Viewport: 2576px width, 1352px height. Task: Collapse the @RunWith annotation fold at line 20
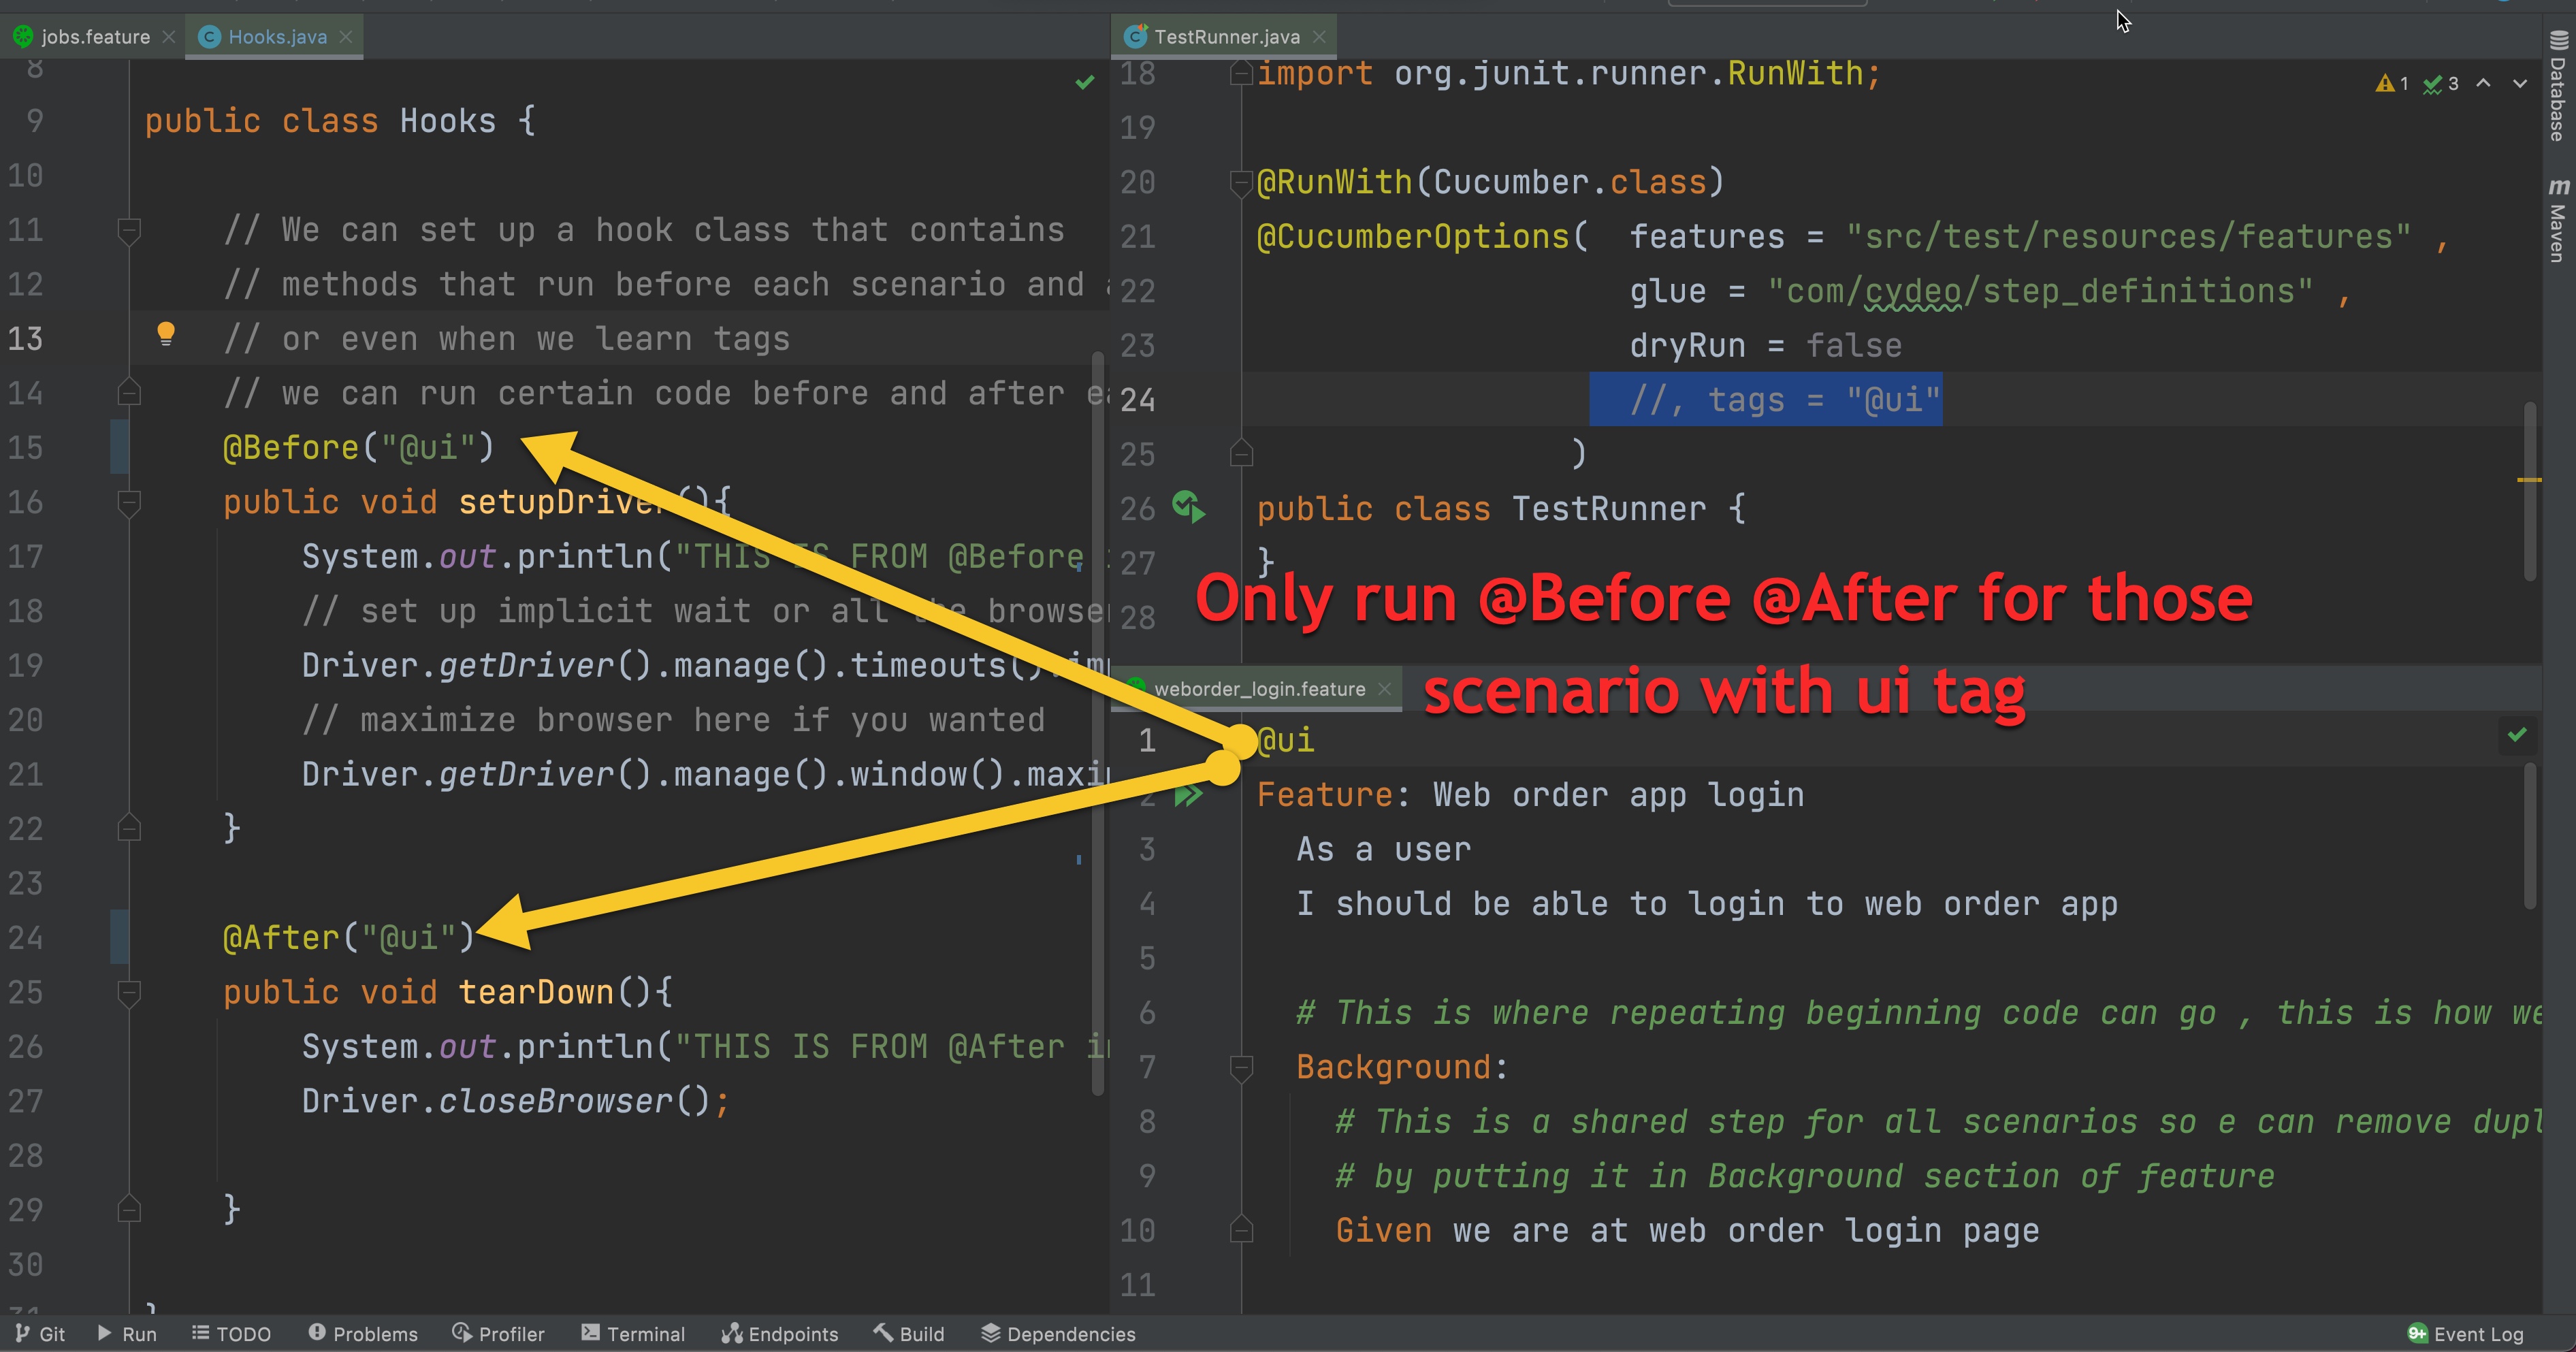pos(1241,183)
